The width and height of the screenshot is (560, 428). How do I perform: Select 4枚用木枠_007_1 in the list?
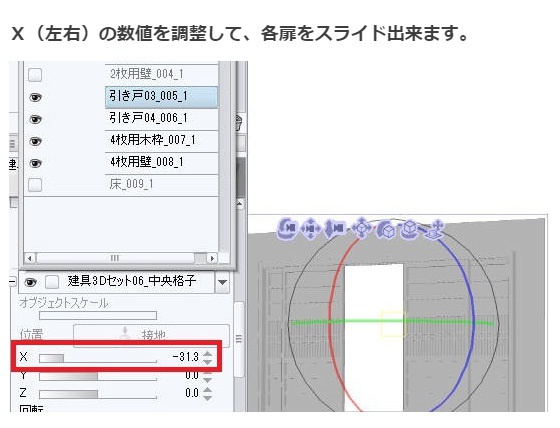point(161,141)
